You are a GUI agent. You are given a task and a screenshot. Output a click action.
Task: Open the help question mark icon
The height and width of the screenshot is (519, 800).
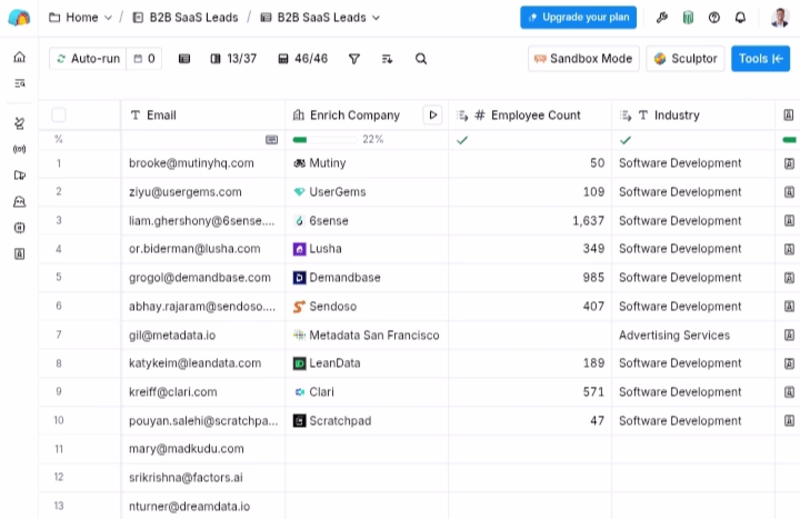(x=714, y=18)
